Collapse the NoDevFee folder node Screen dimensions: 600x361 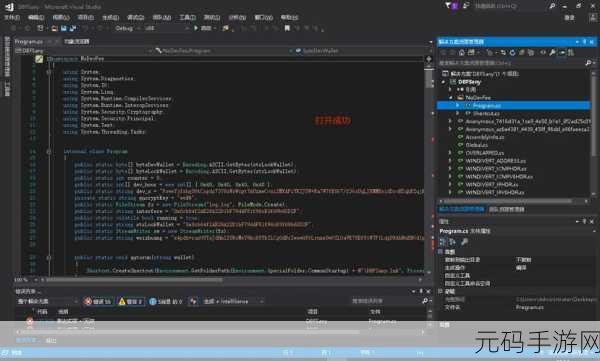[451, 98]
